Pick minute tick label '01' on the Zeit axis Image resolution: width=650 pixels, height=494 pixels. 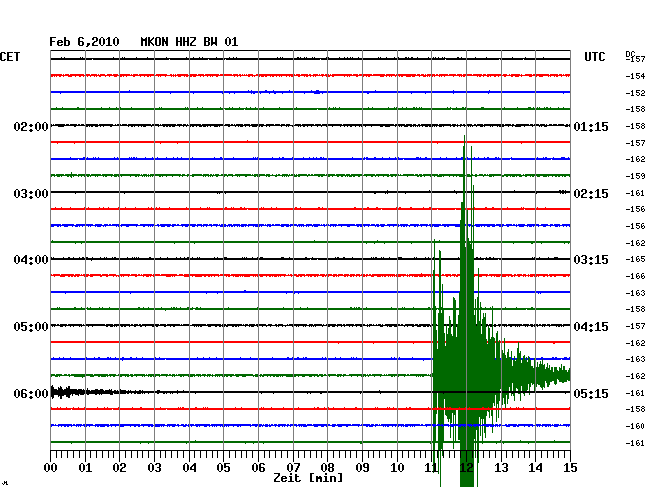[x=85, y=468]
